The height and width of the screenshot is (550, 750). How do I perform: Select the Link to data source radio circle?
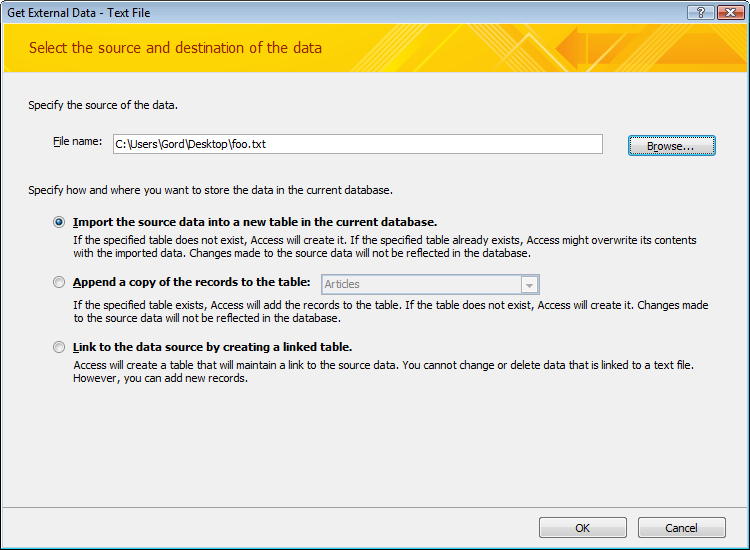coord(60,347)
